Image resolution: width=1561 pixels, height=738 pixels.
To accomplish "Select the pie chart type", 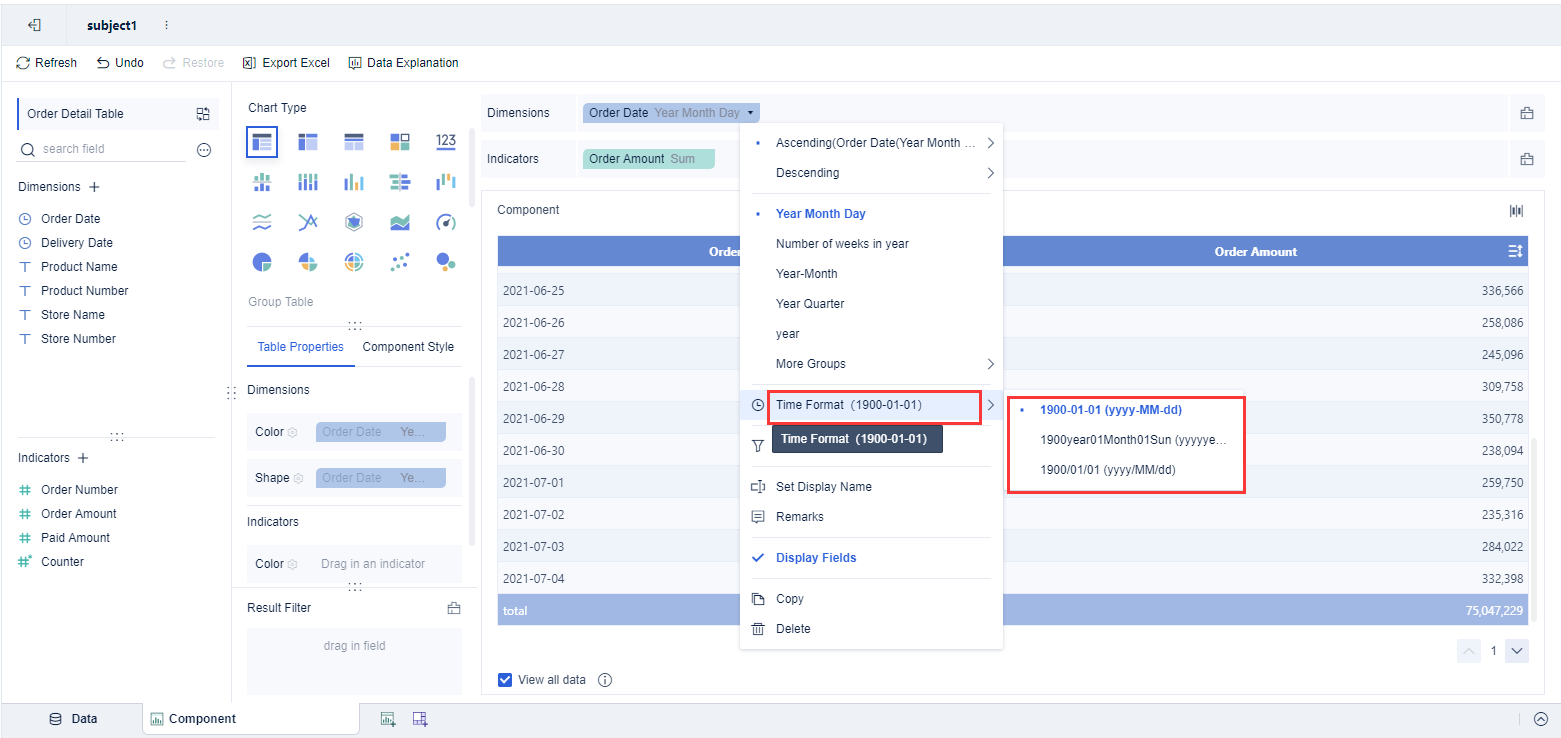I will tap(262, 261).
